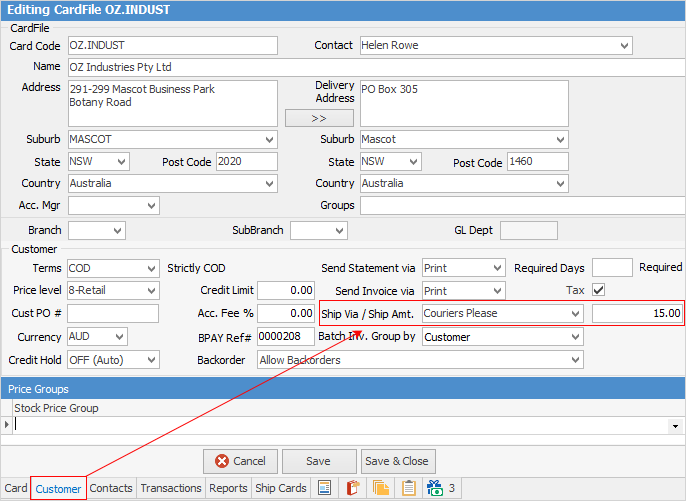Image resolution: width=686 pixels, height=501 pixels.
Task: Open the Price level dropdown
Action: [x=151, y=291]
